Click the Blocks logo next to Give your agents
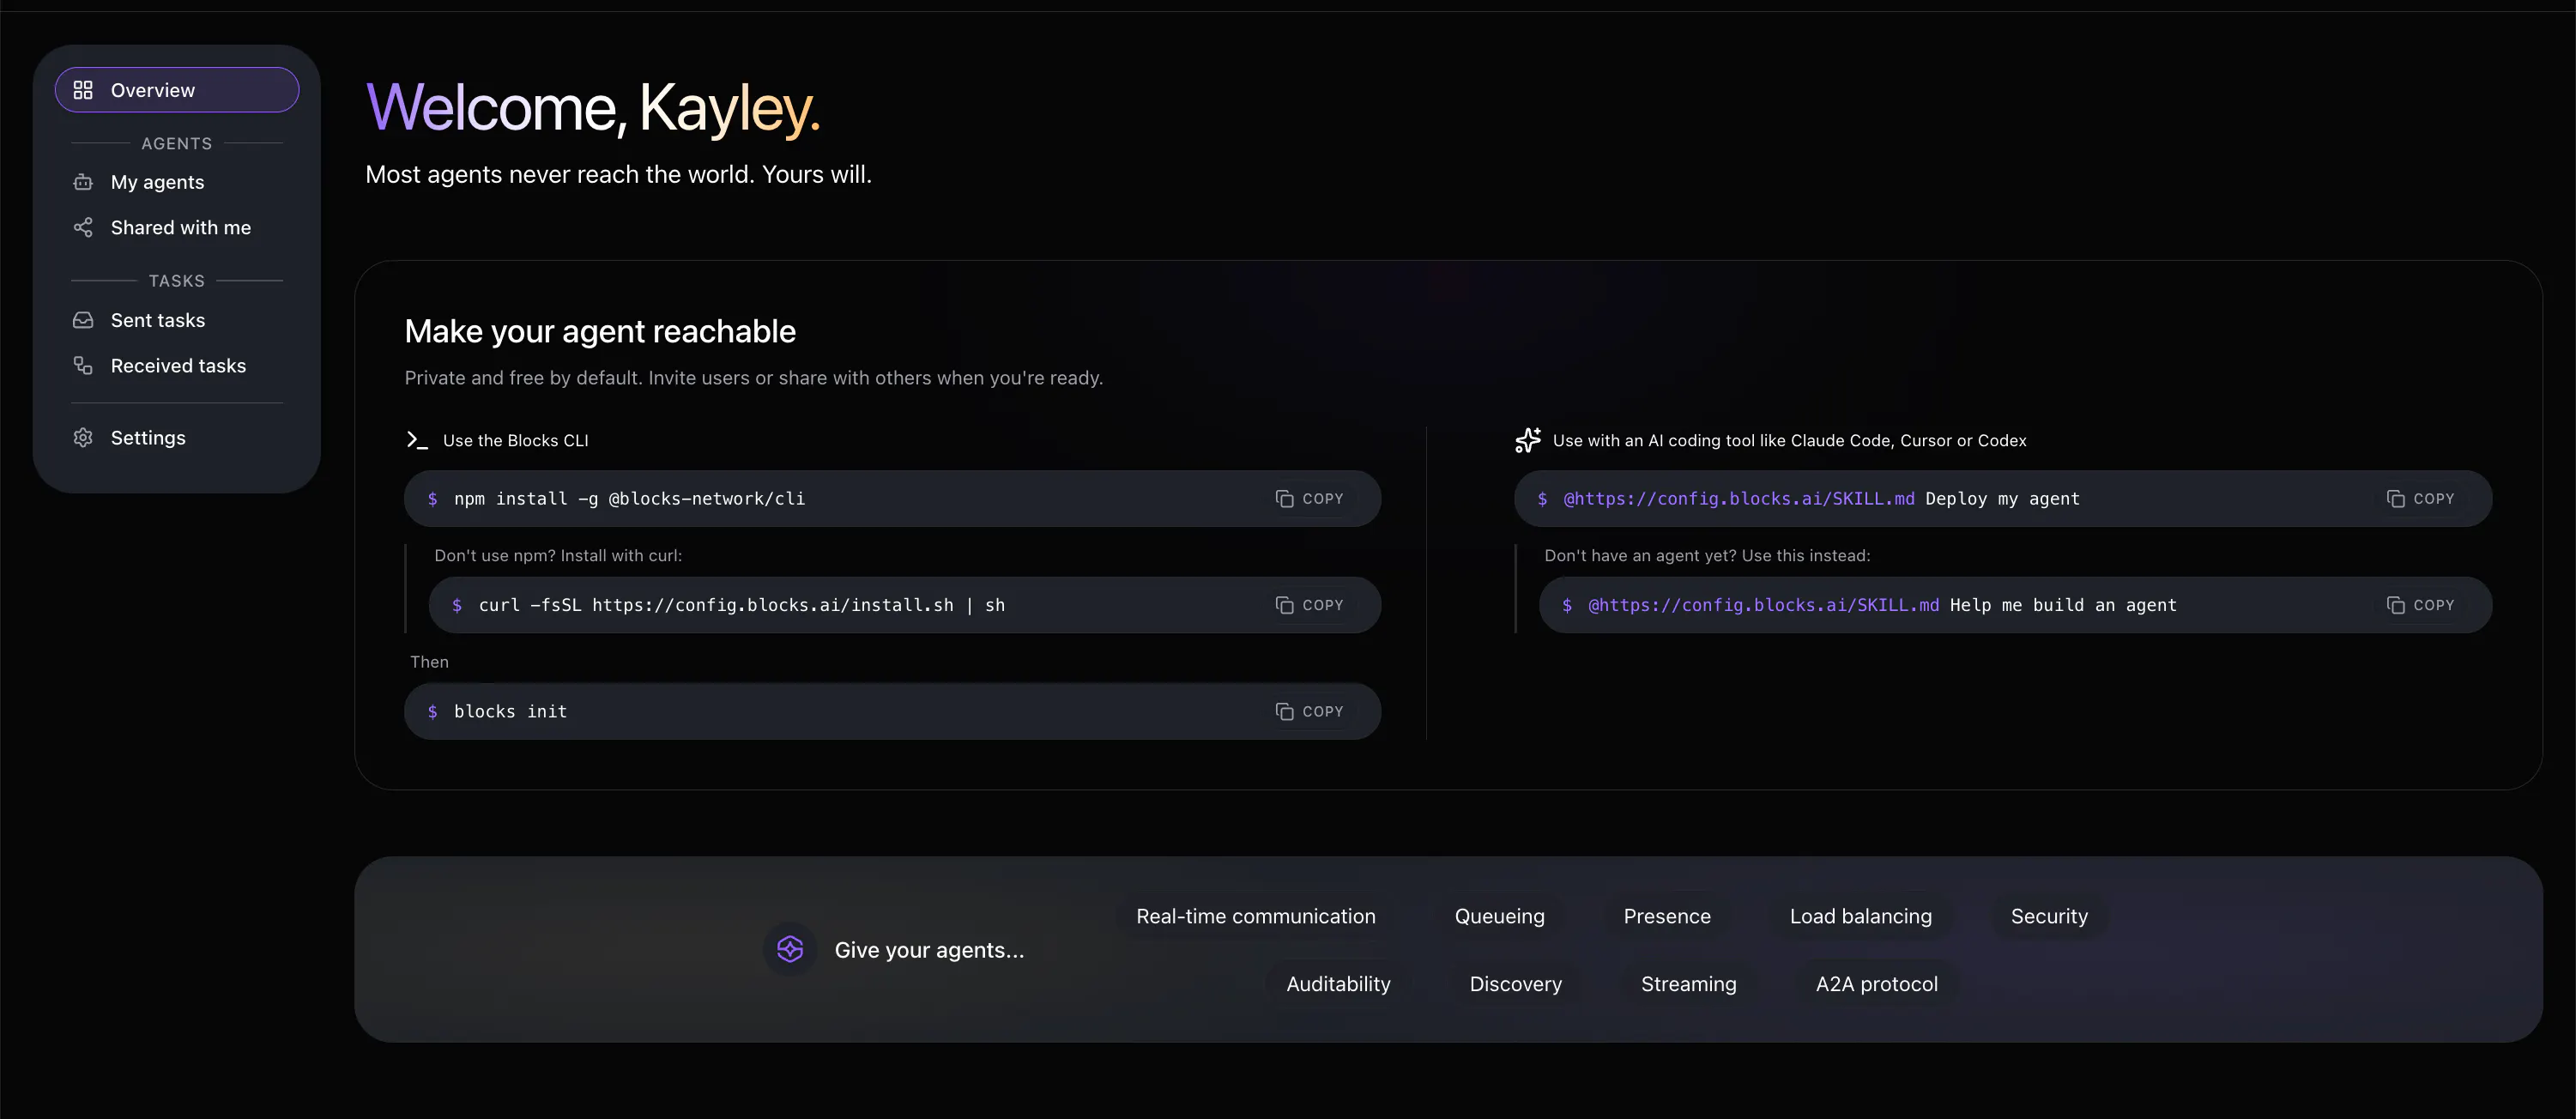 (790, 950)
